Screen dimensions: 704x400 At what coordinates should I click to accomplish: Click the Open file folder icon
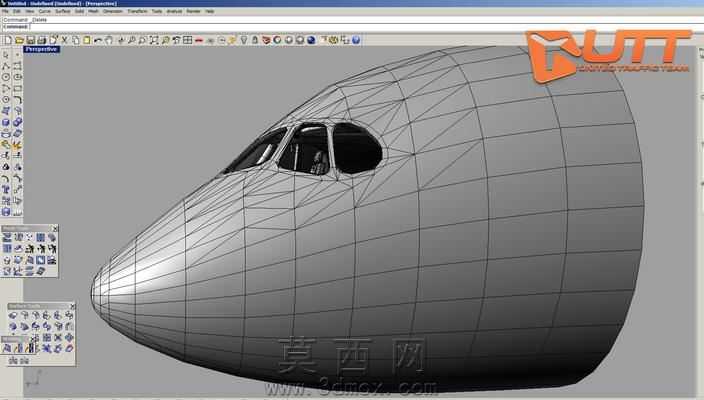[x=19, y=40]
